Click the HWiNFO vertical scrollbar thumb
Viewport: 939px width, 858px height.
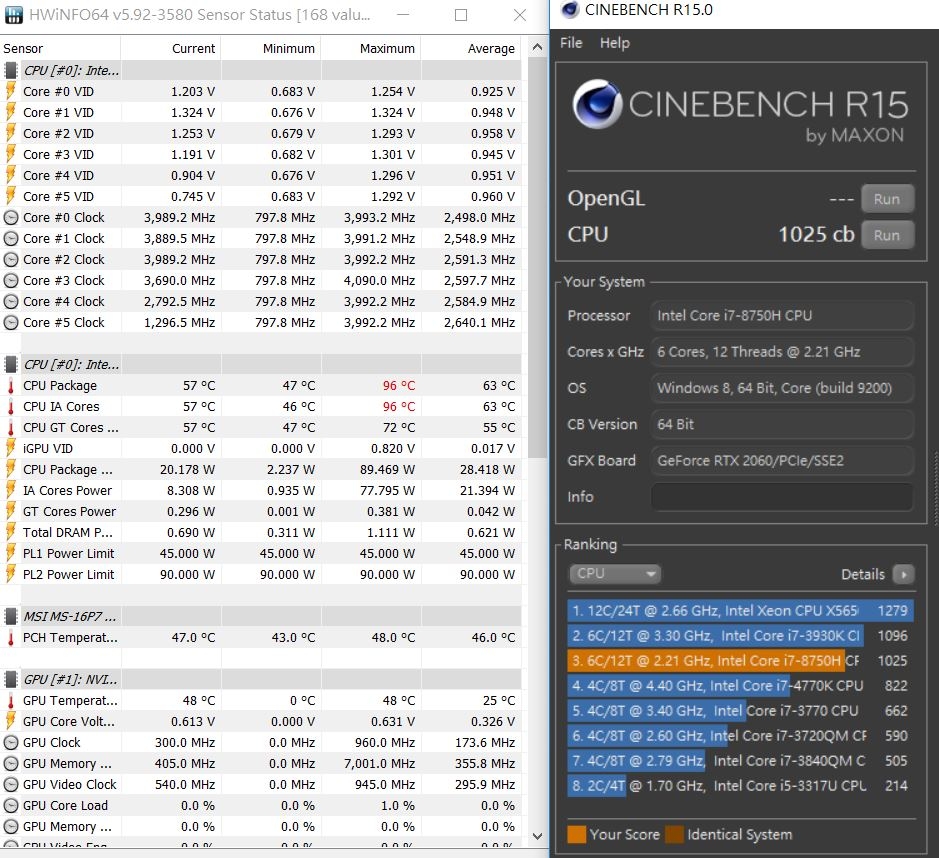(x=537, y=256)
